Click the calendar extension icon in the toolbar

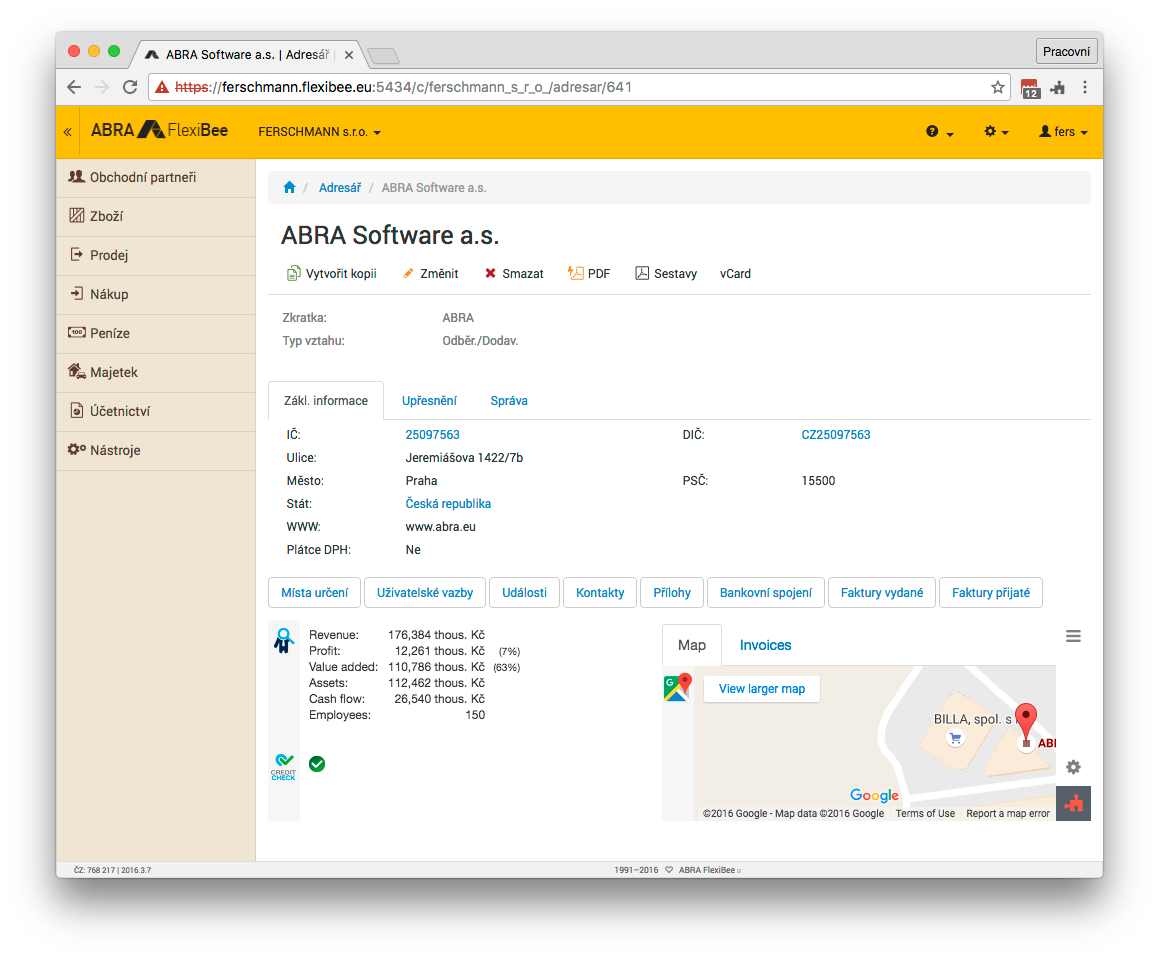click(1030, 88)
